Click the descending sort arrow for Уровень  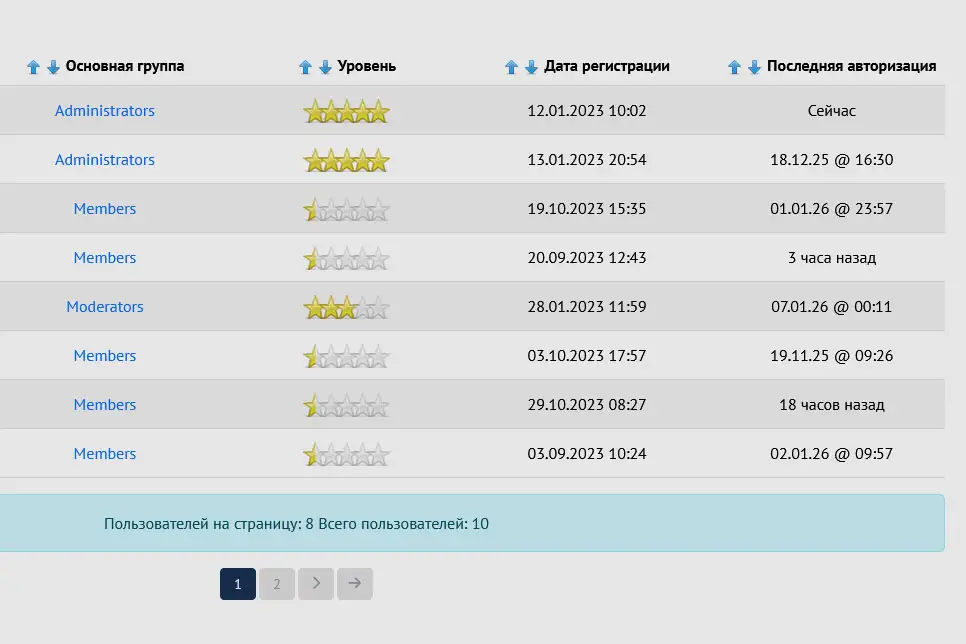pyautogui.click(x=324, y=66)
